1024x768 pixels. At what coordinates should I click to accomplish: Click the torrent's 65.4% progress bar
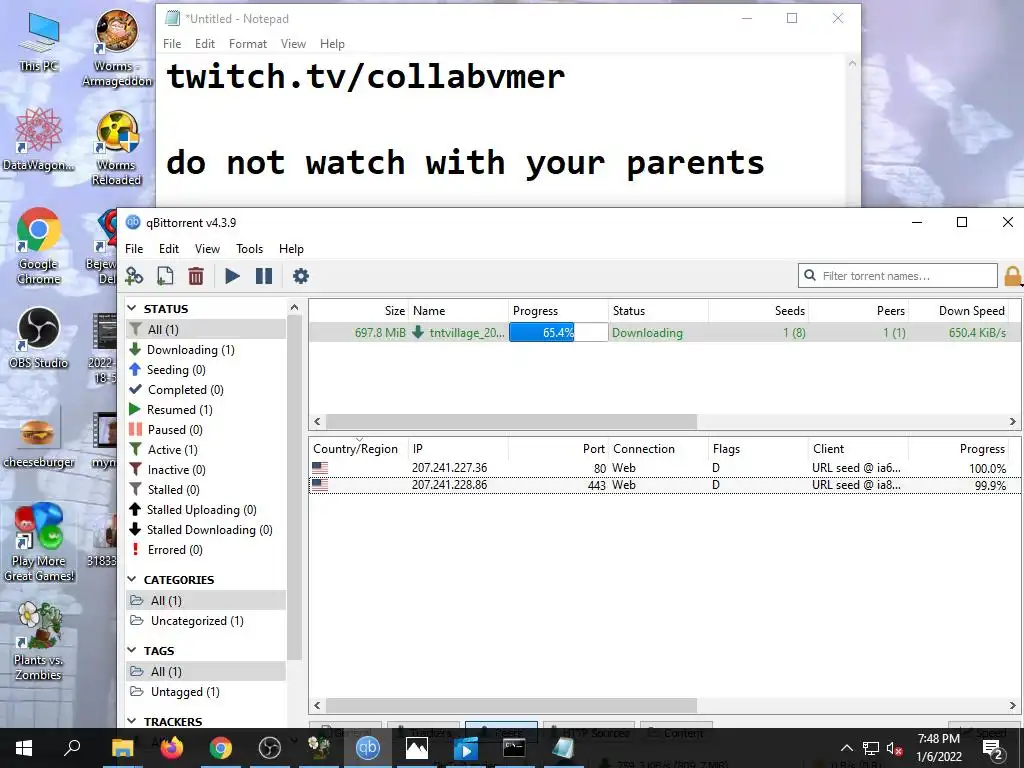tap(558, 332)
